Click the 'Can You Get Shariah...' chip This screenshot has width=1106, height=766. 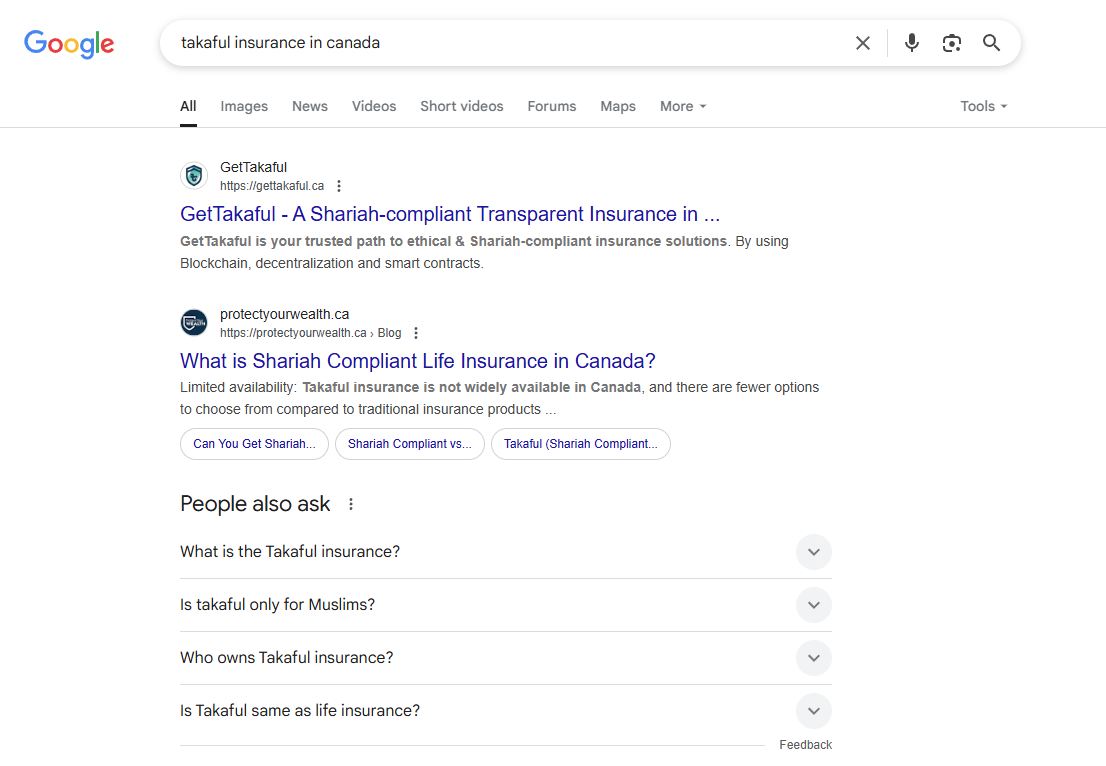[x=254, y=444]
